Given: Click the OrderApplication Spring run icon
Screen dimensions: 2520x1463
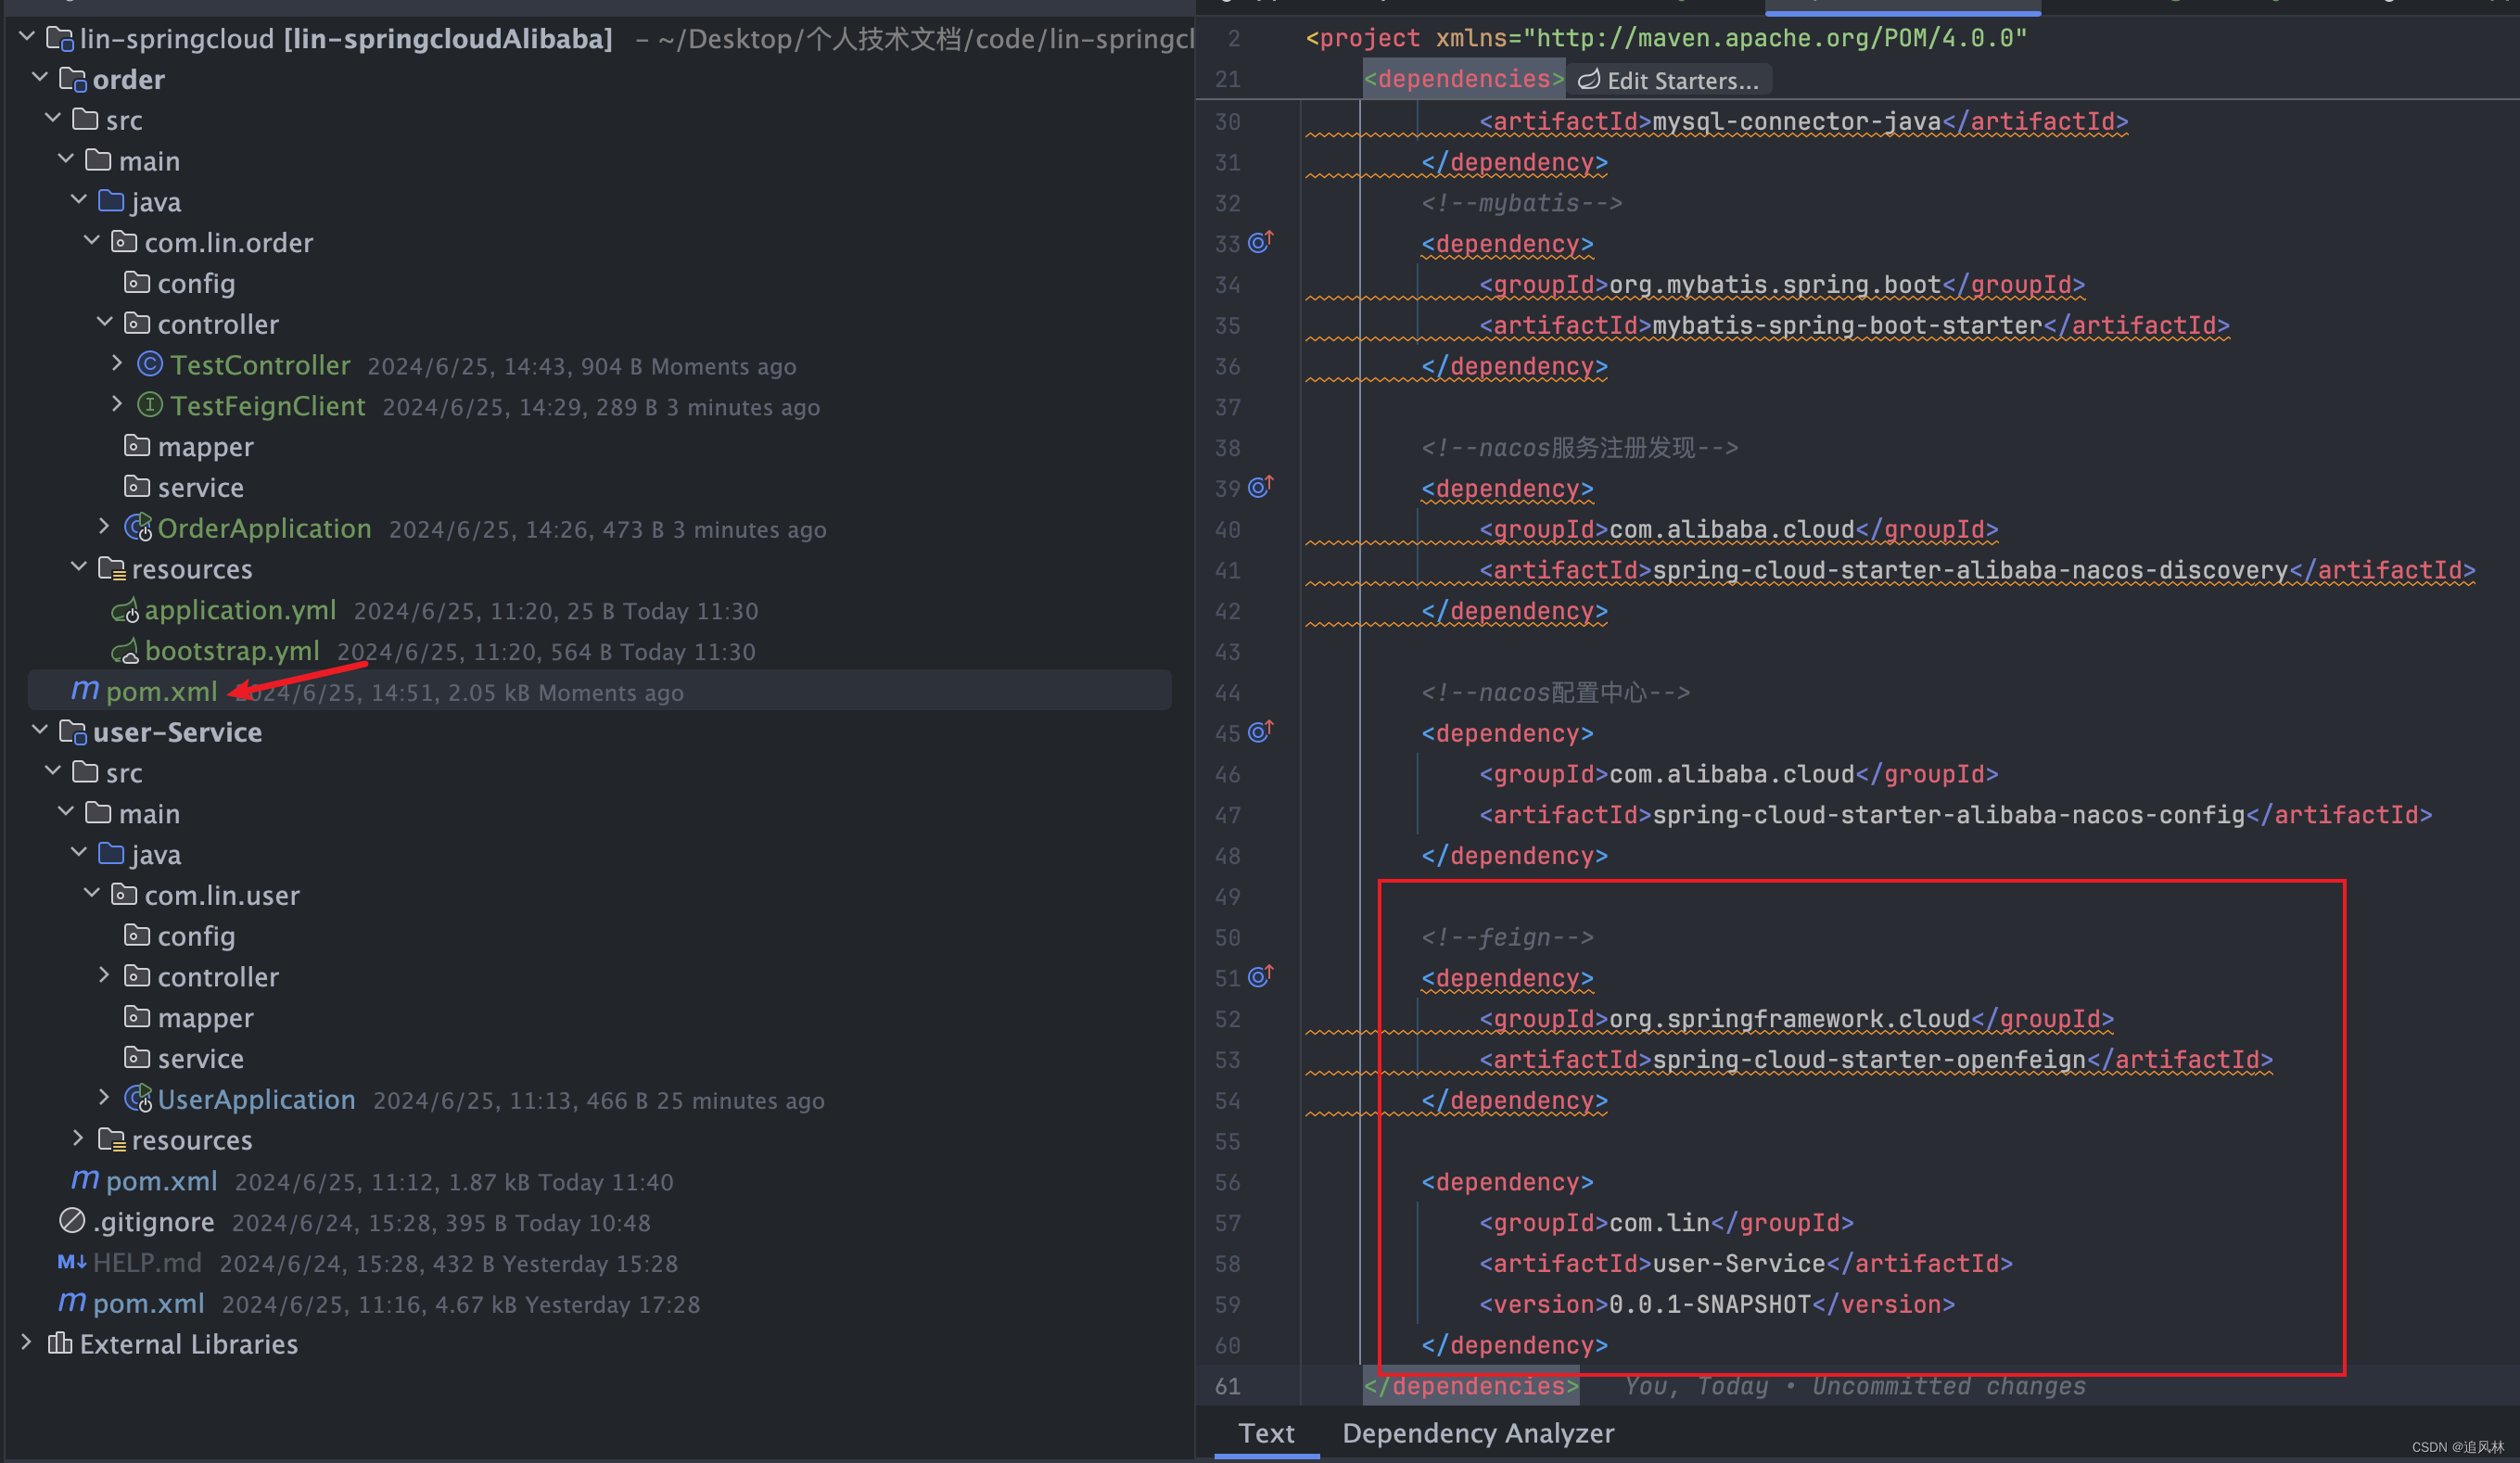Looking at the screenshot, I should pyautogui.click(x=138, y=527).
